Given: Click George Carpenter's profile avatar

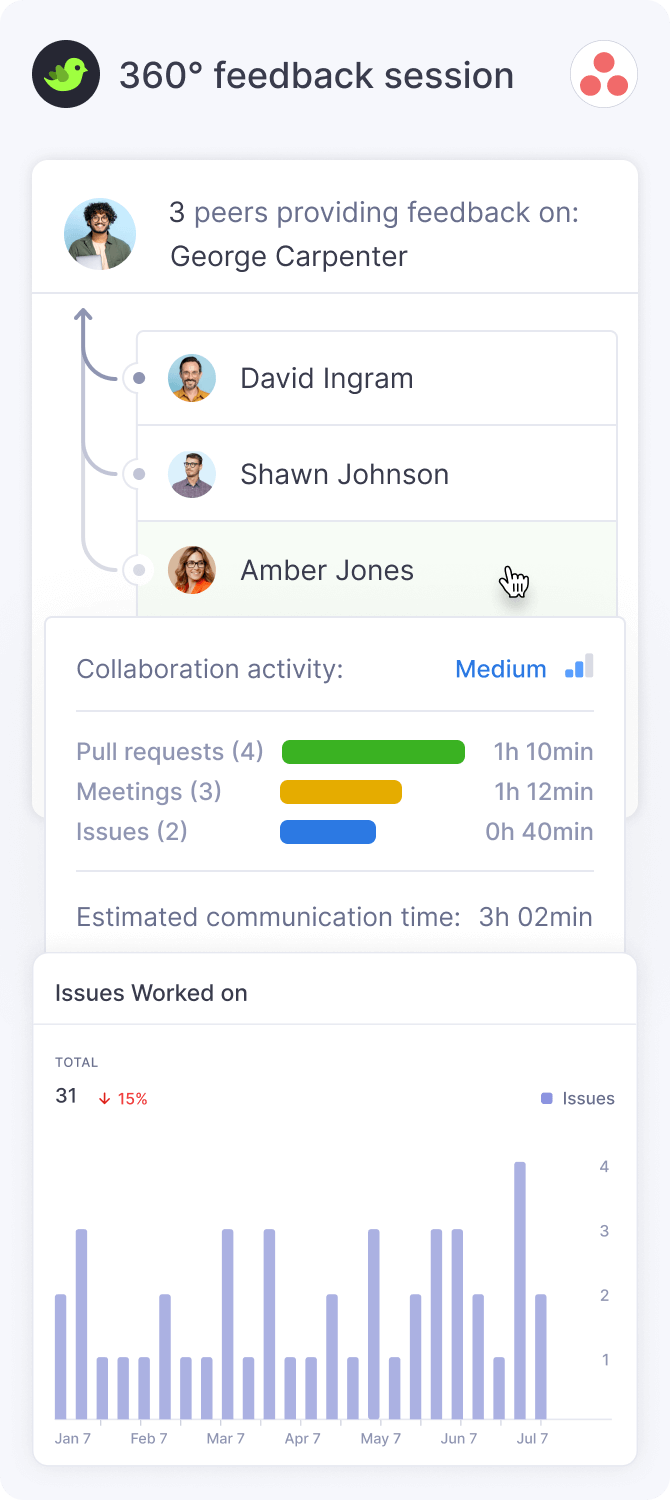Looking at the screenshot, I should (100, 234).
